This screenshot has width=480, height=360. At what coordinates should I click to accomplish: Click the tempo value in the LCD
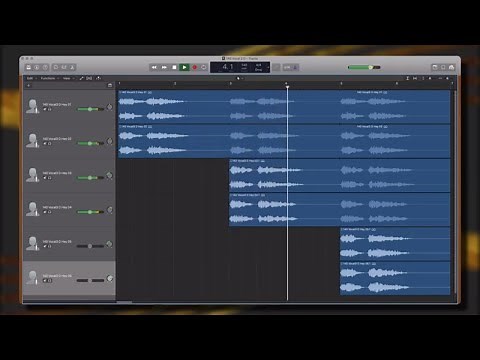point(244,67)
